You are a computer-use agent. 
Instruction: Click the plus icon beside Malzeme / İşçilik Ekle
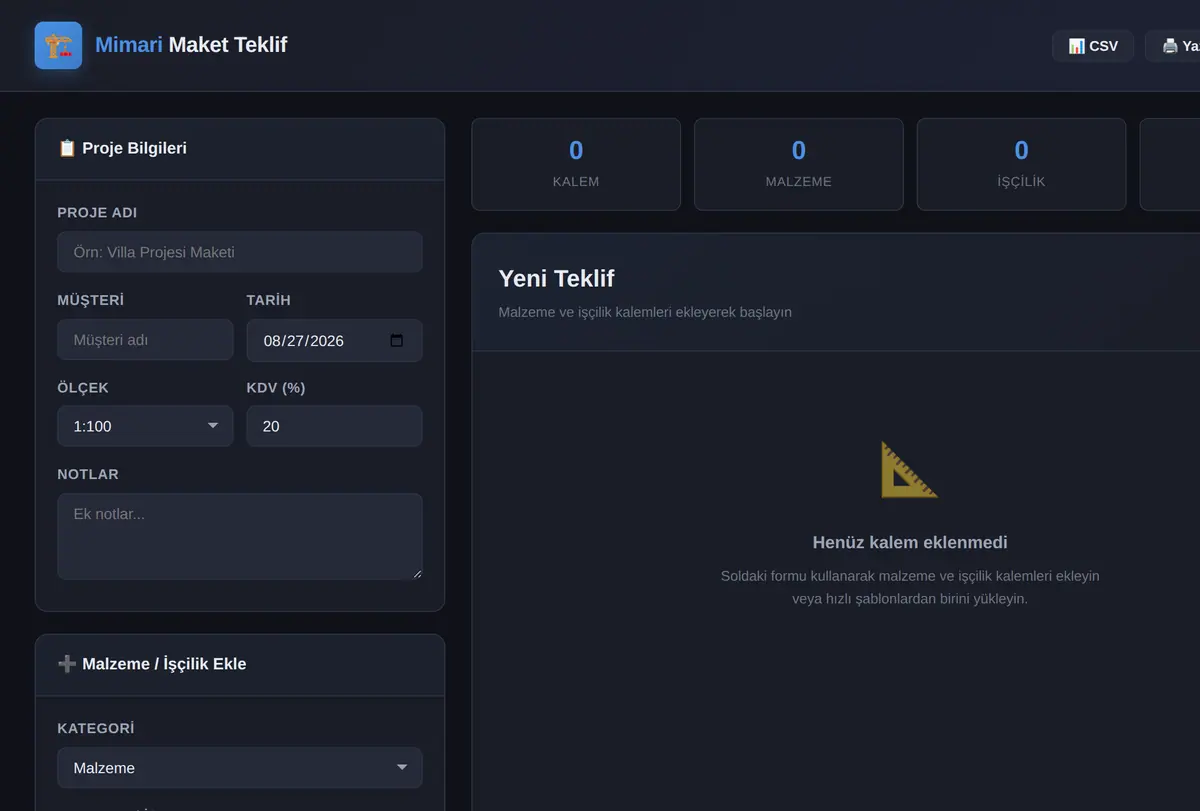[x=67, y=664]
